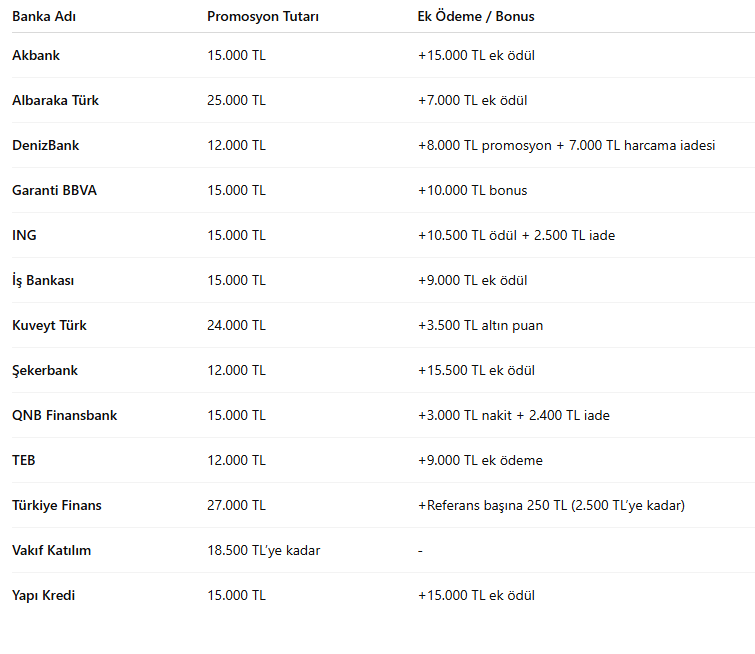The height and width of the screenshot is (654, 755).
Task: Click Vakıf Katılım 18.500 TL'ye kadar amount
Action: click(263, 550)
